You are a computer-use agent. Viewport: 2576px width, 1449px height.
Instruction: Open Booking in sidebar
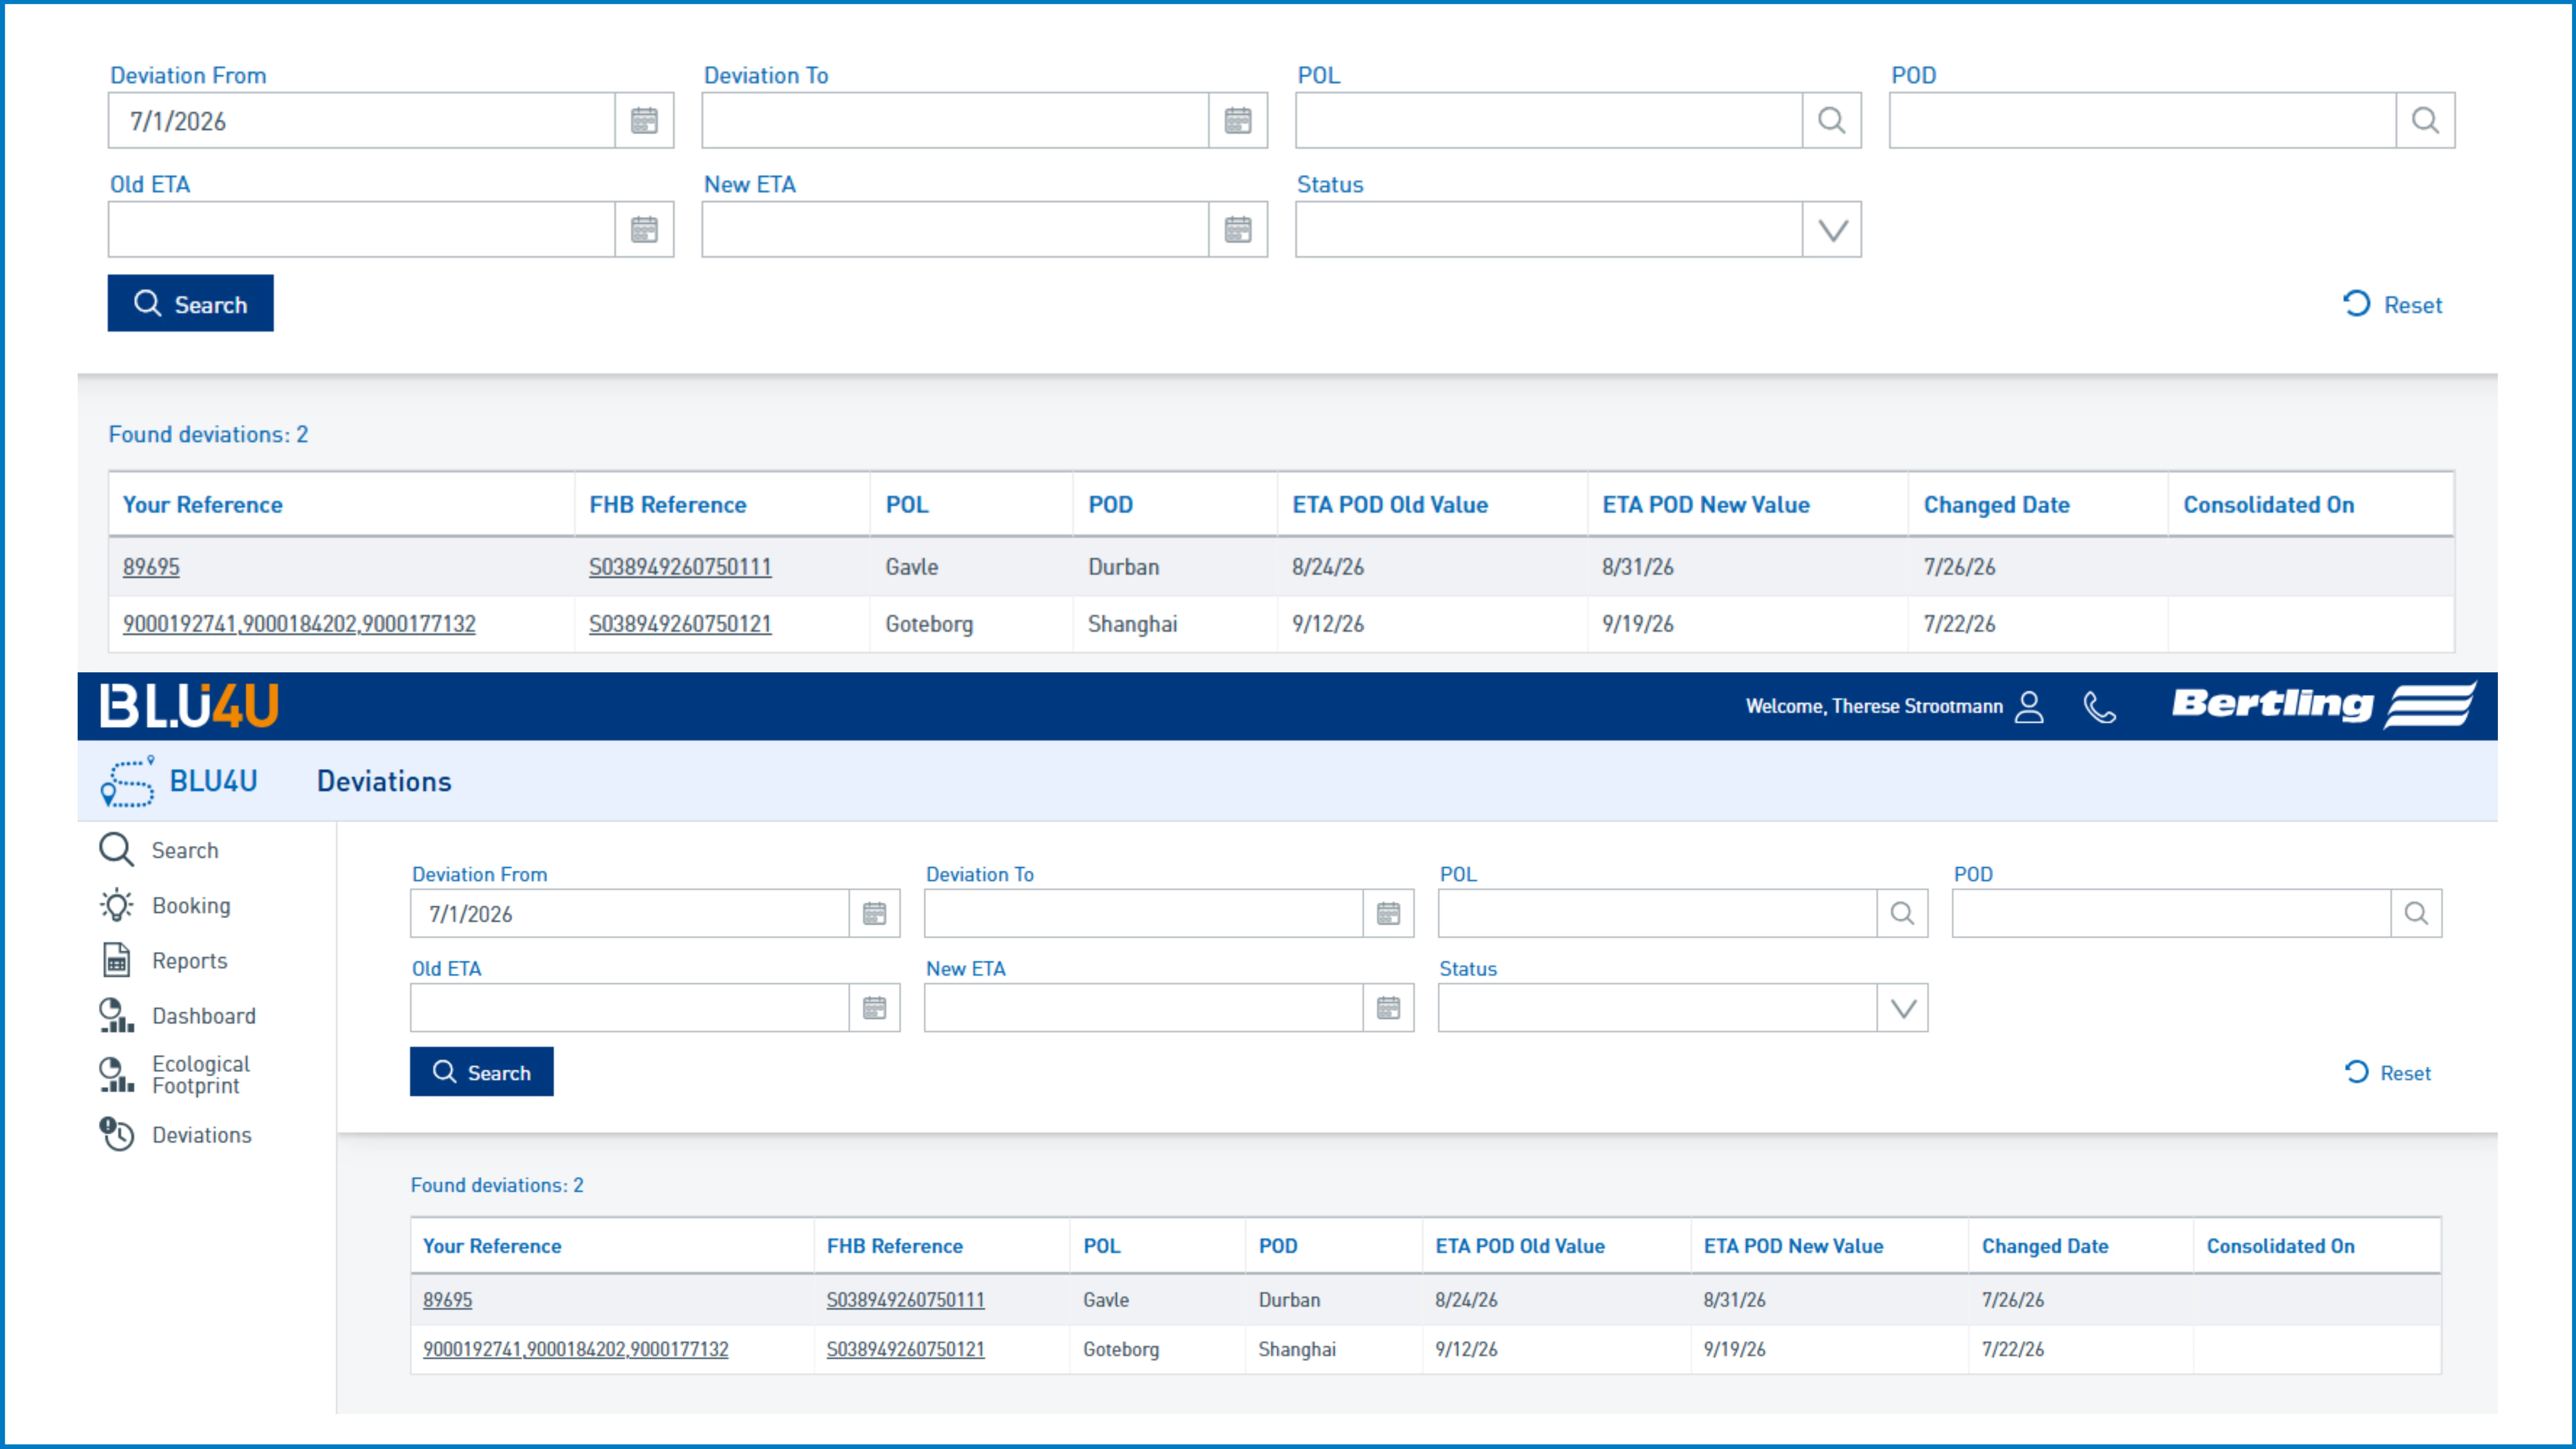click(x=191, y=906)
